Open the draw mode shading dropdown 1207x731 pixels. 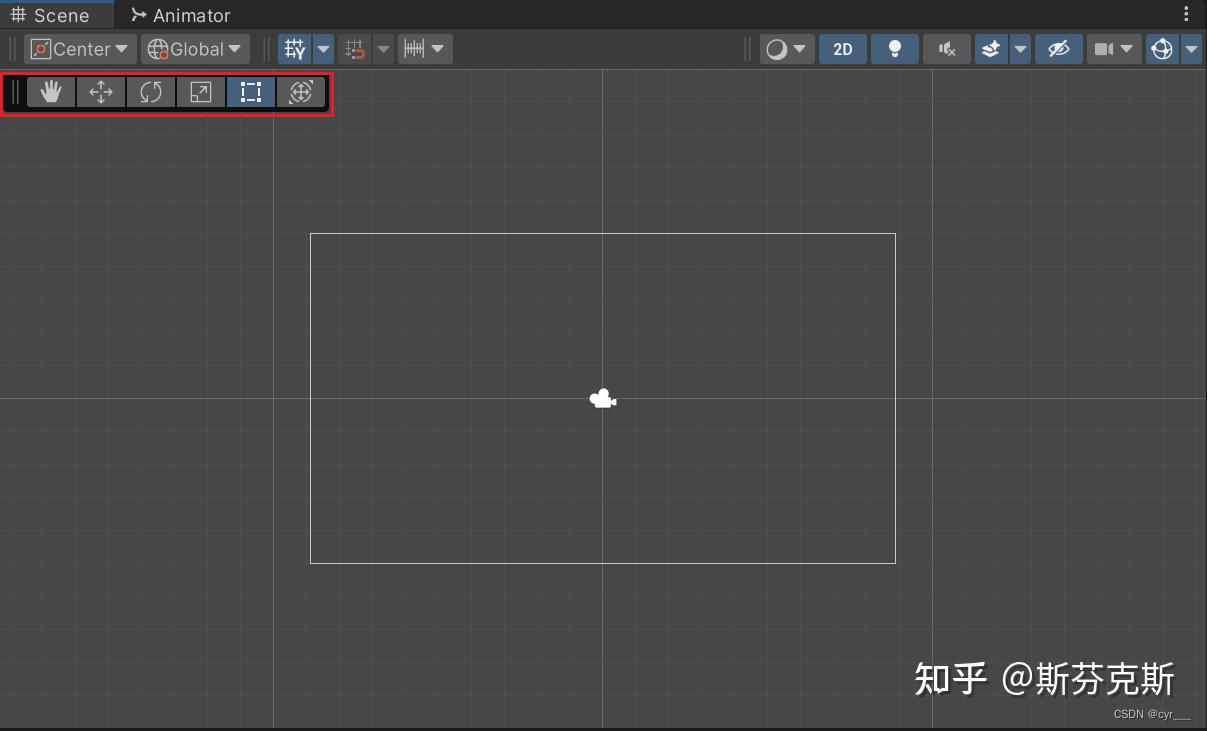tap(787, 49)
